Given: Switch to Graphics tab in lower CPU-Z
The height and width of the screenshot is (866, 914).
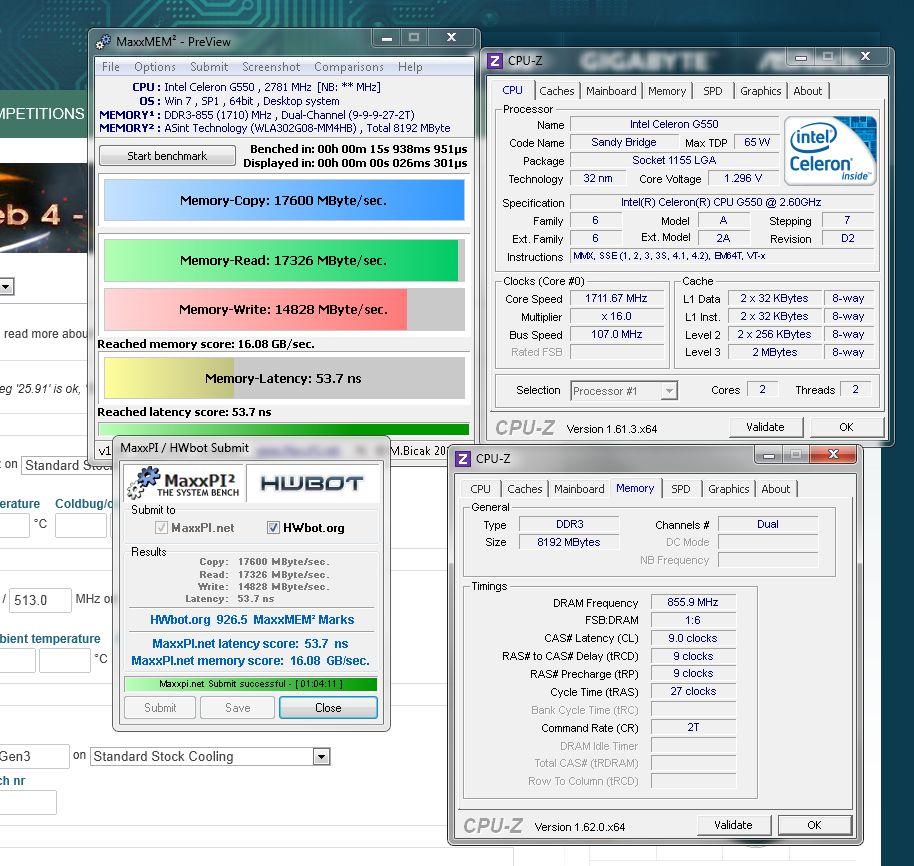Looking at the screenshot, I should (x=728, y=489).
